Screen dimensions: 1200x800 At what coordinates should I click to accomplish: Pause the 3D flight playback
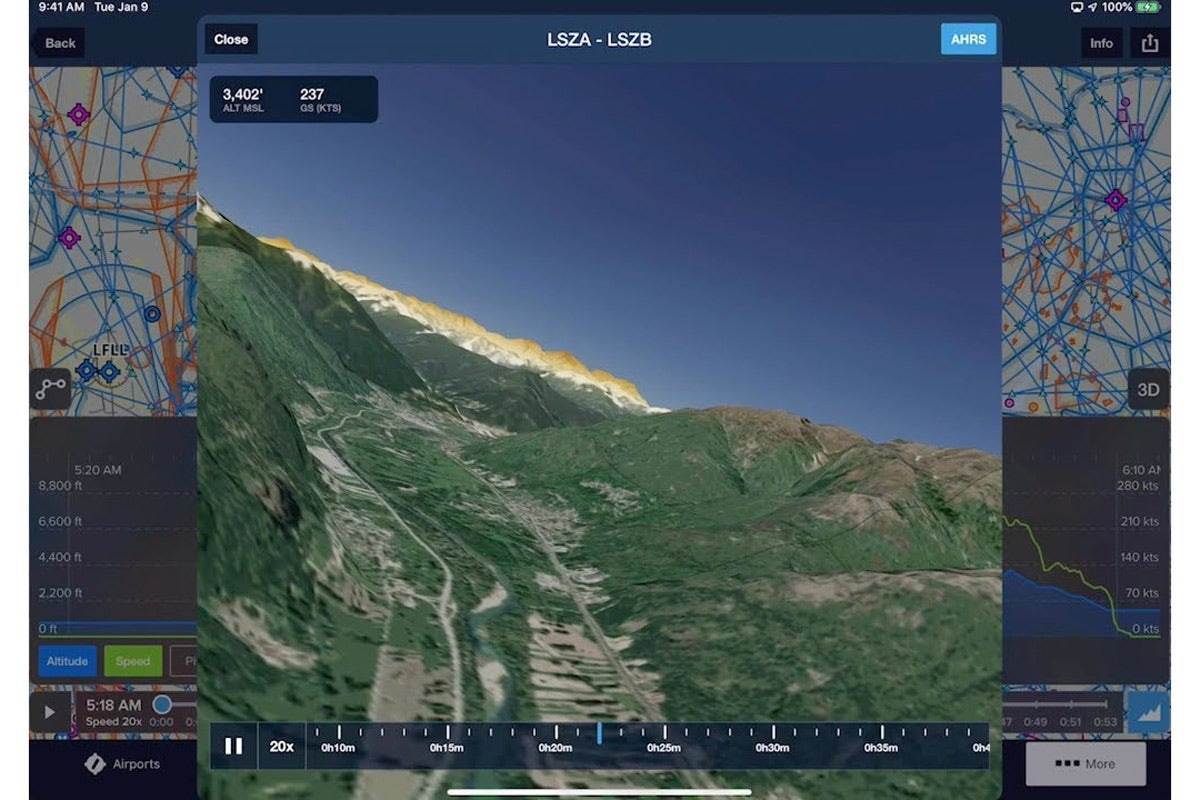[x=234, y=746]
